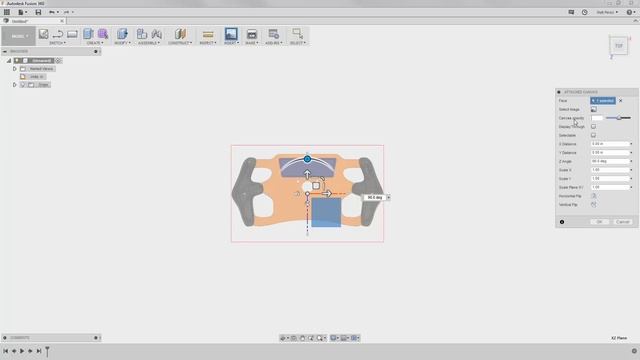Select the sketch Line tool icon
The image size is (640, 360).
[x=58, y=34]
